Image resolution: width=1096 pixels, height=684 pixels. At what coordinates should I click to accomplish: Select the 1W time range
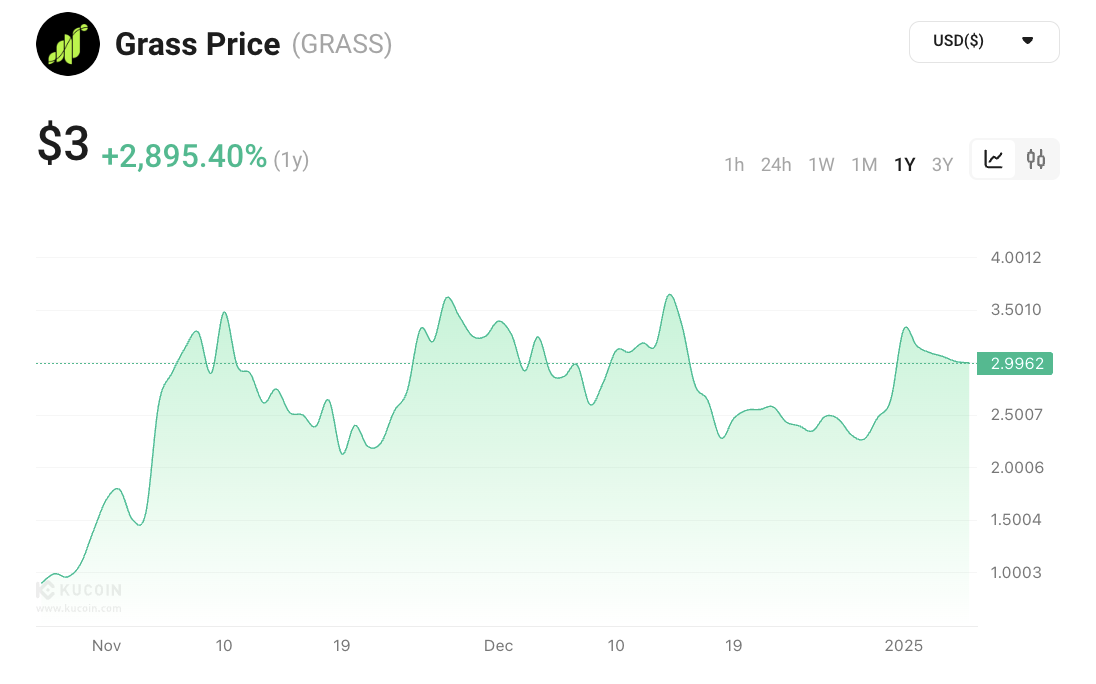tap(821, 165)
